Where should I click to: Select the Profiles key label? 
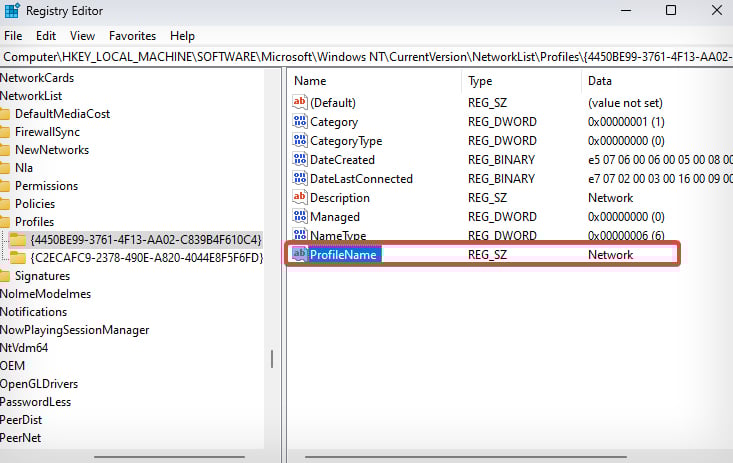tap(34, 222)
